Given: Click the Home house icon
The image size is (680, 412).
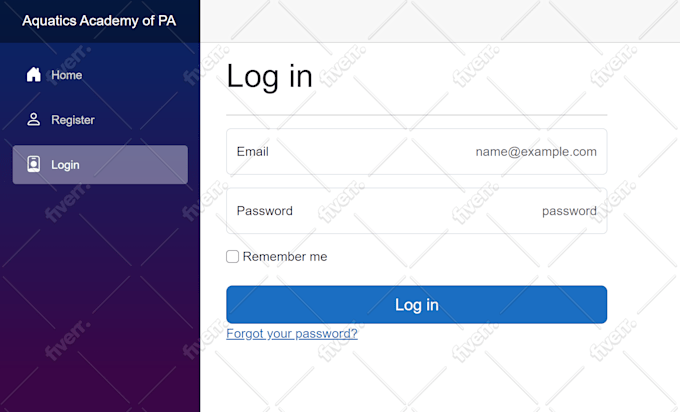Looking at the screenshot, I should tap(33, 75).
